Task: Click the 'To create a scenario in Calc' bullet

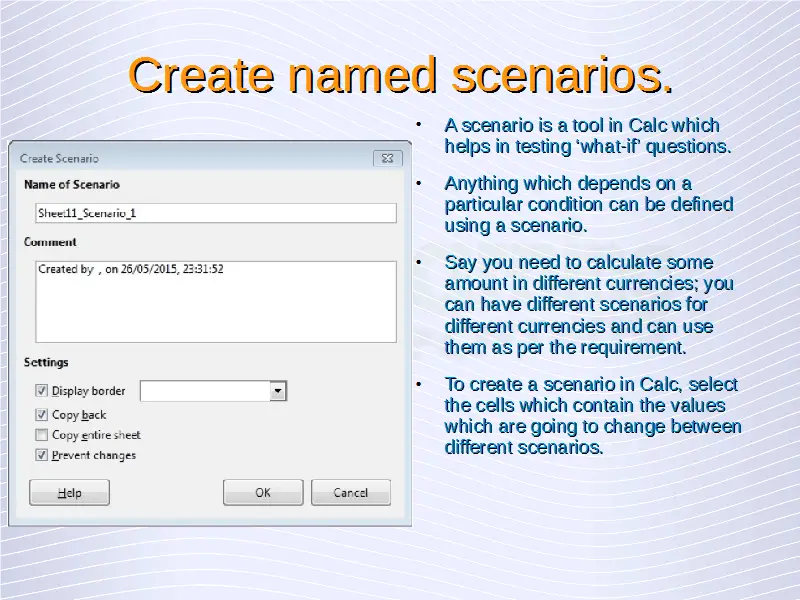Action: (592, 416)
